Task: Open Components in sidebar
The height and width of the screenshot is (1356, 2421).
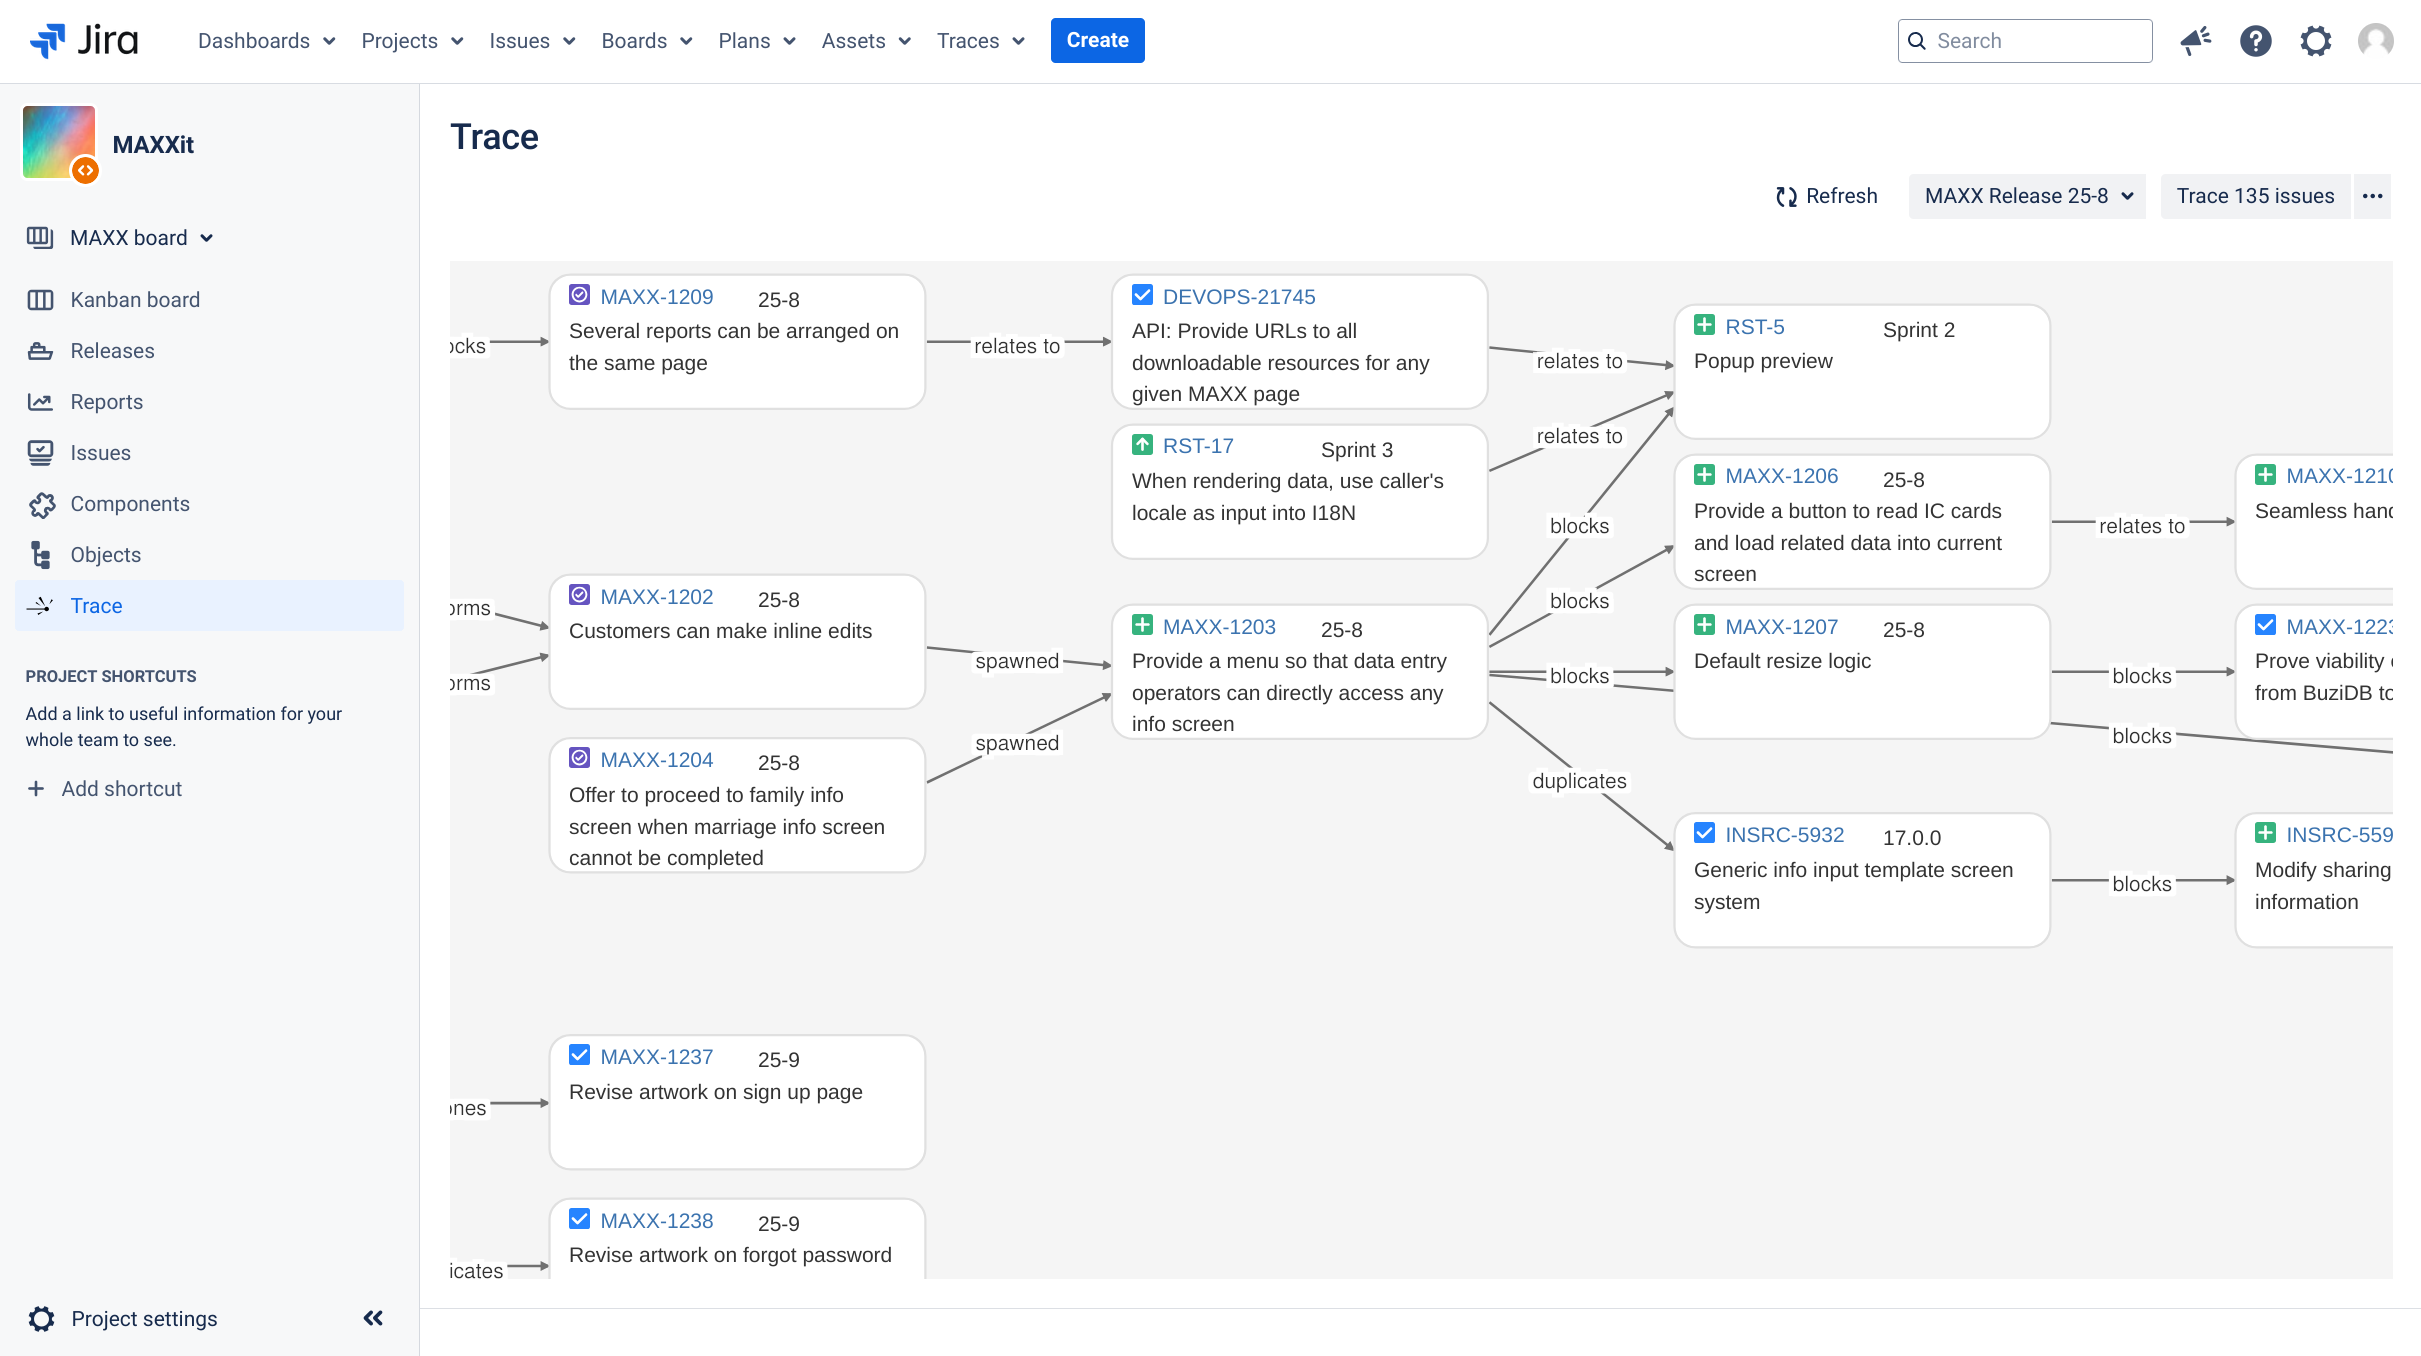Action: click(209, 504)
